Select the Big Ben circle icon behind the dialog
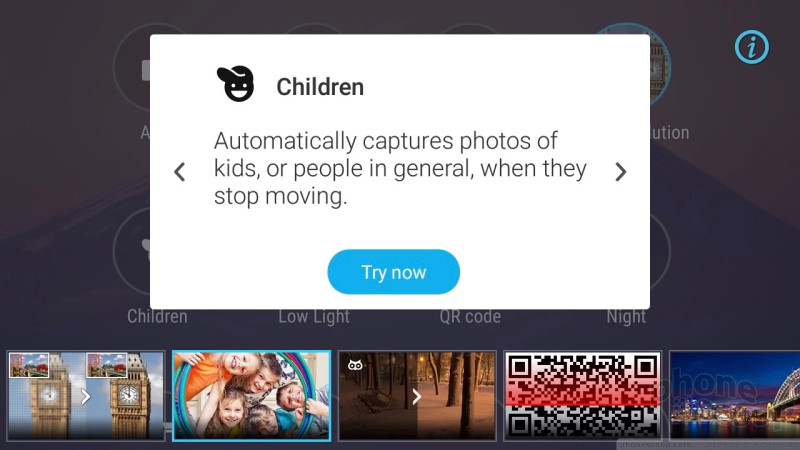800x450 pixels. click(x=659, y=66)
